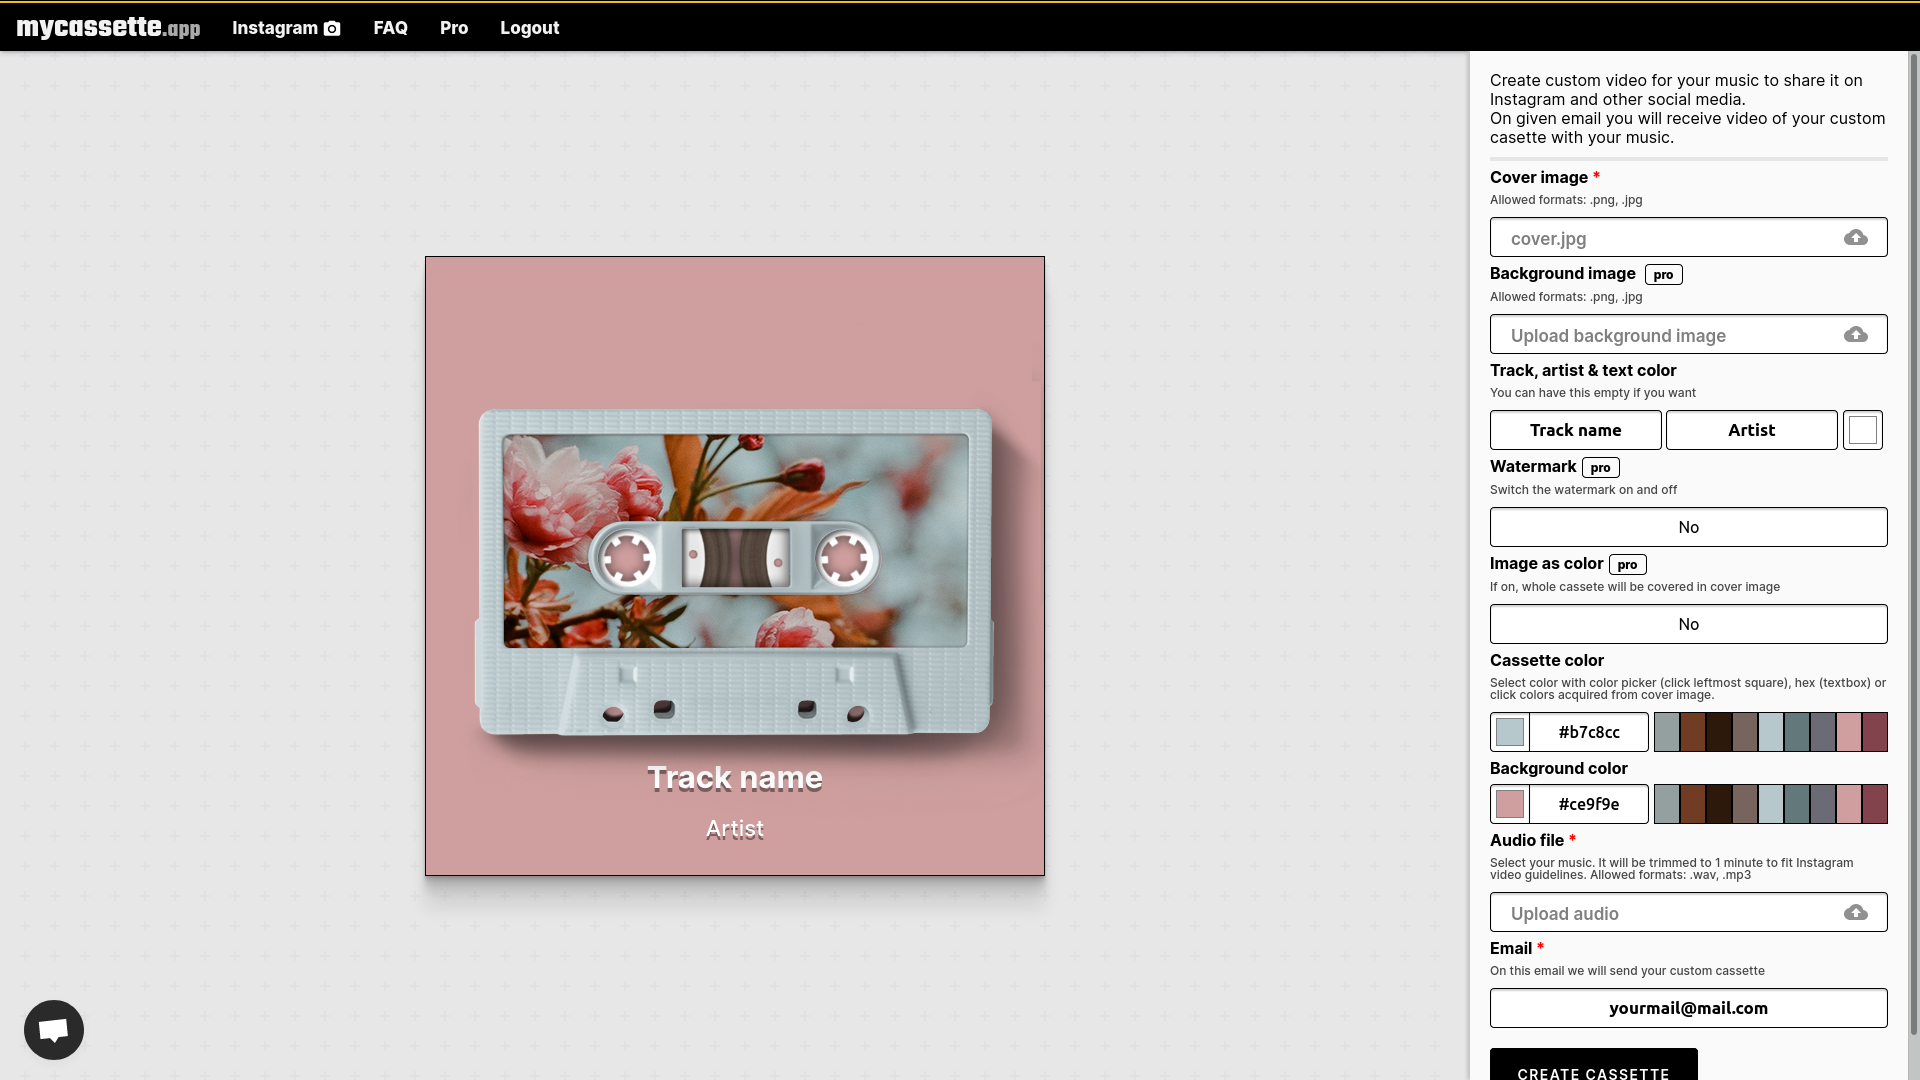This screenshot has width=1920, height=1080.
Task: Open the cassette color picker square
Action: 1510,731
